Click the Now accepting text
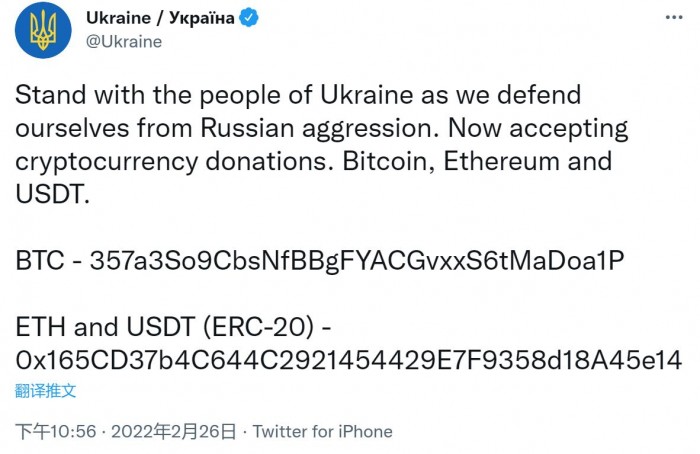Viewport: 700px width, 454px height. point(538,129)
